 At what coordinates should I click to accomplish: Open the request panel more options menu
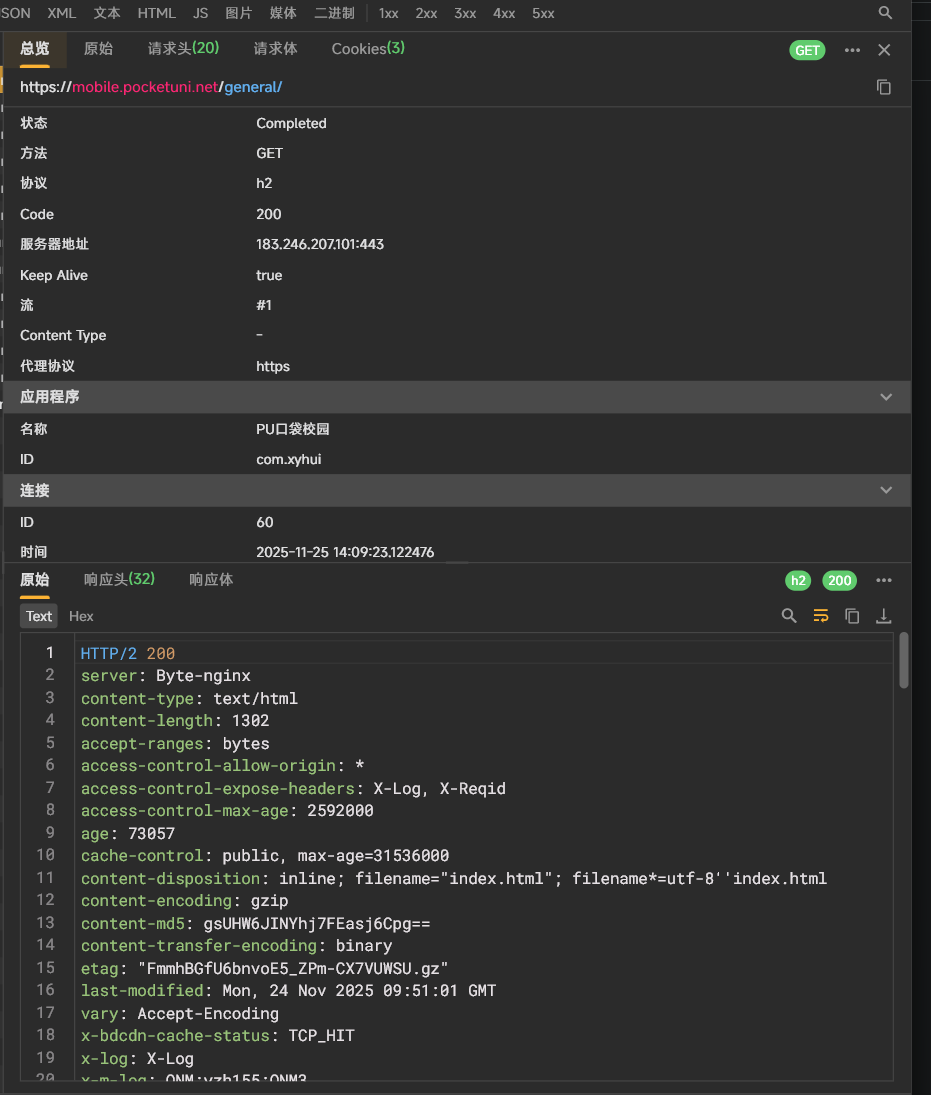click(852, 50)
